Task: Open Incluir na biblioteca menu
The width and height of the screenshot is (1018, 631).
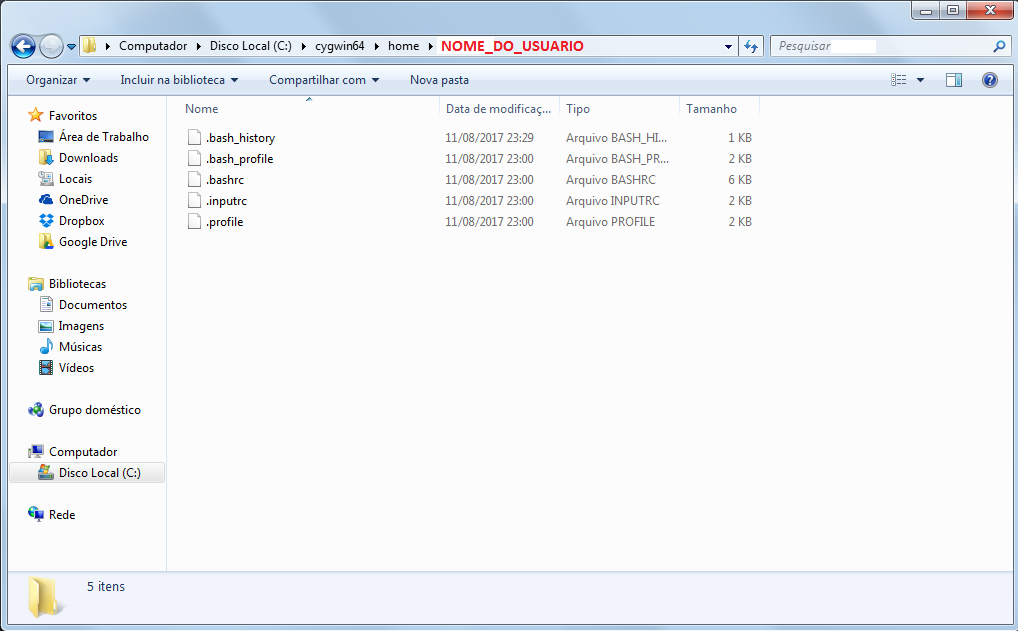Action: pos(178,80)
